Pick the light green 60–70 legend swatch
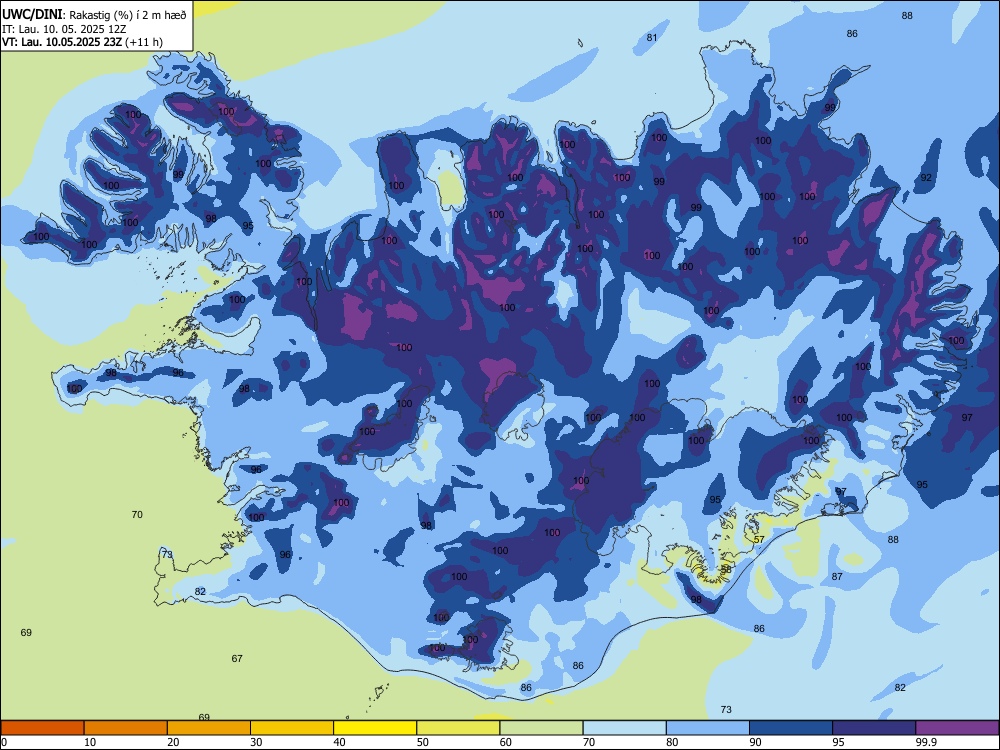This screenshot has height=750, width=1000. point(541,728)
